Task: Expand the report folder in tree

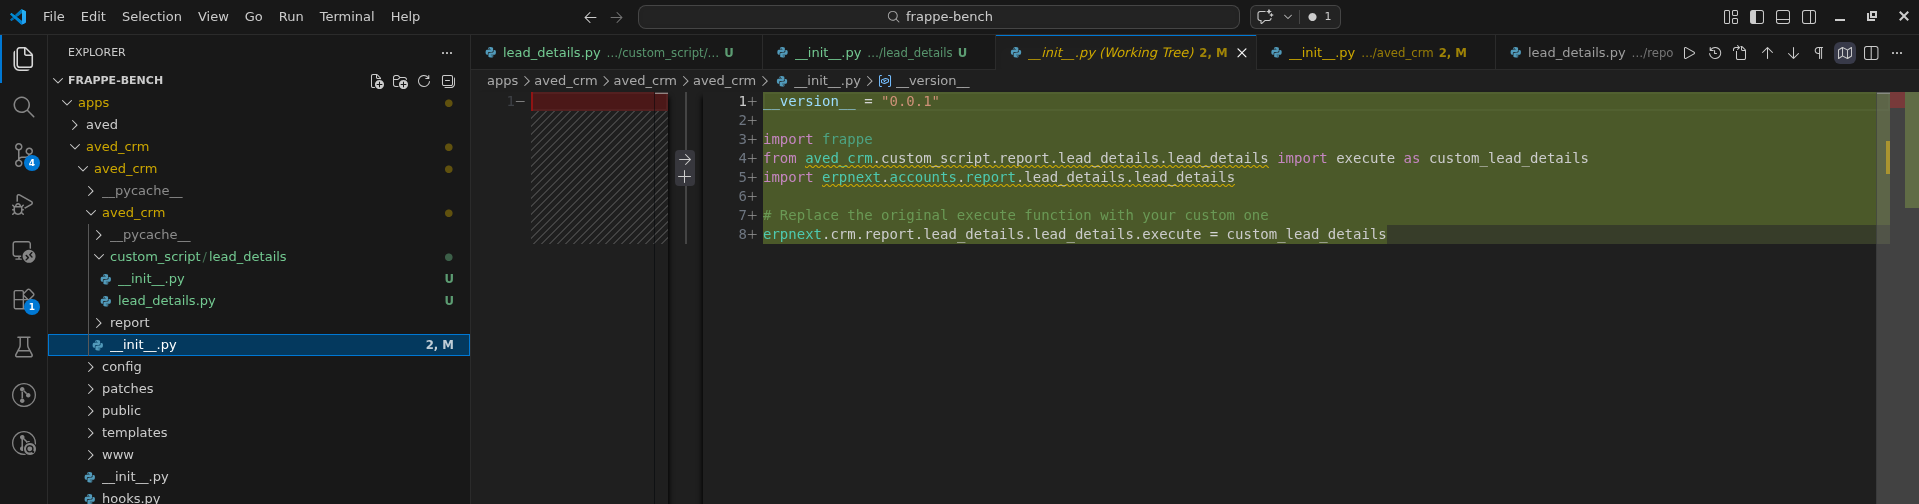Action: 129,323
